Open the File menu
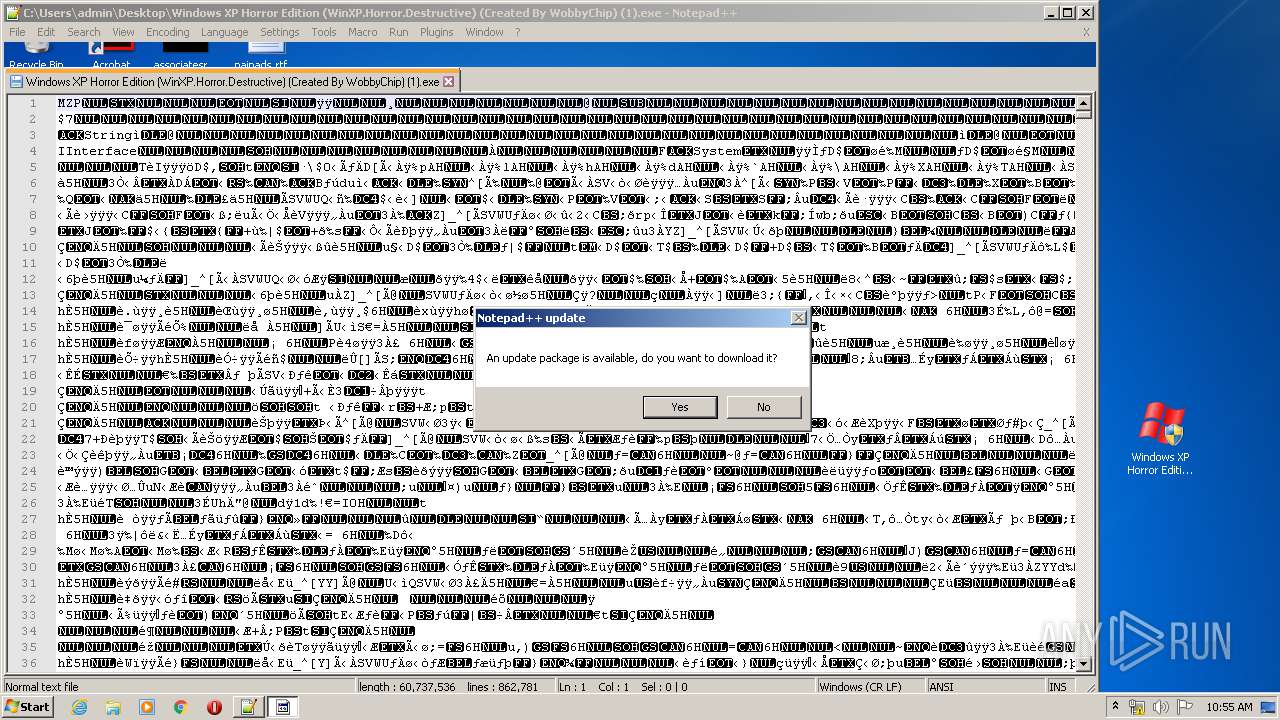 [17, 32]
